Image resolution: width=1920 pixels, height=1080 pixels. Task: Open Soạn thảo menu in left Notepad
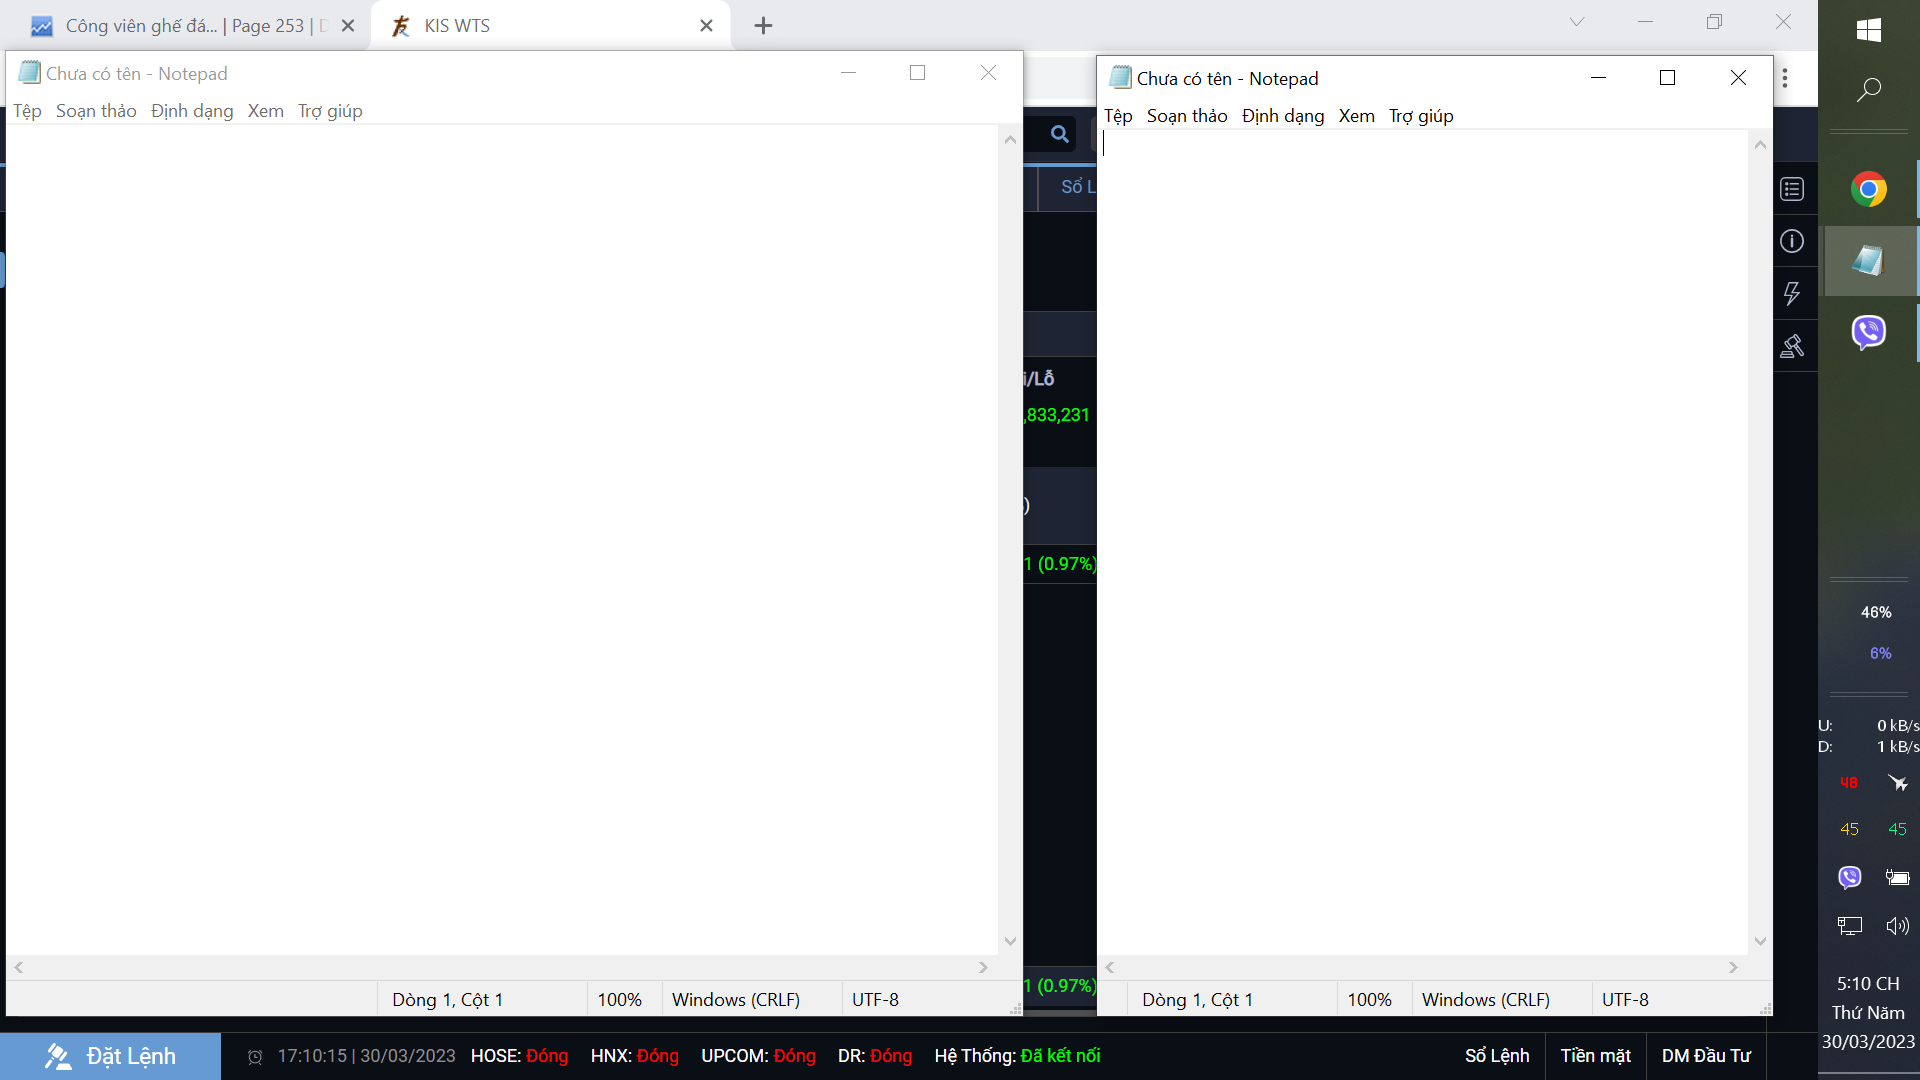tap(96, 111)
